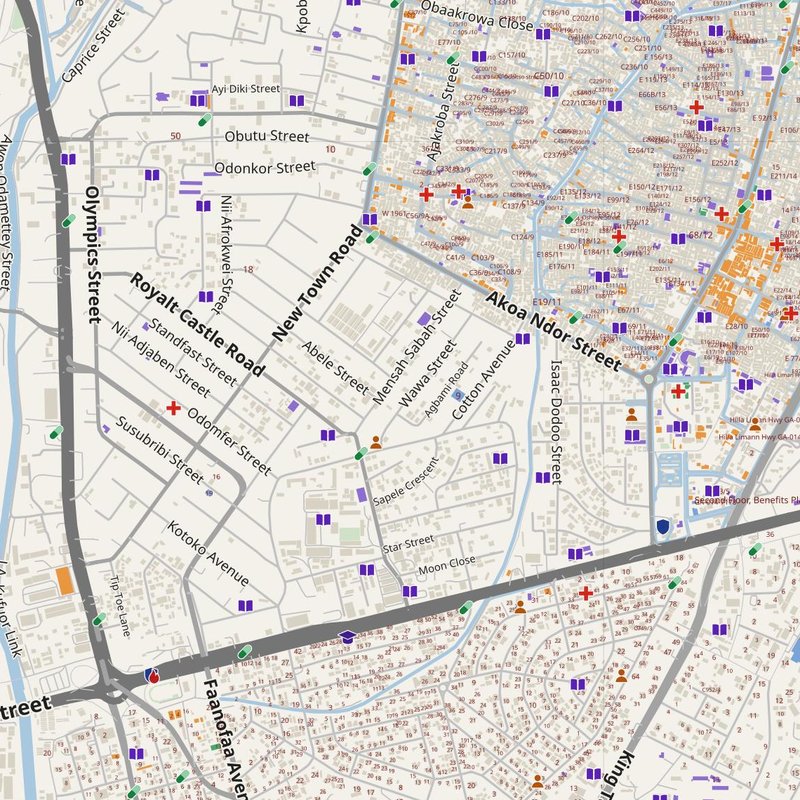
Task: Click the red cross icon beside Odomfer Street
Action: coord(173,408)
